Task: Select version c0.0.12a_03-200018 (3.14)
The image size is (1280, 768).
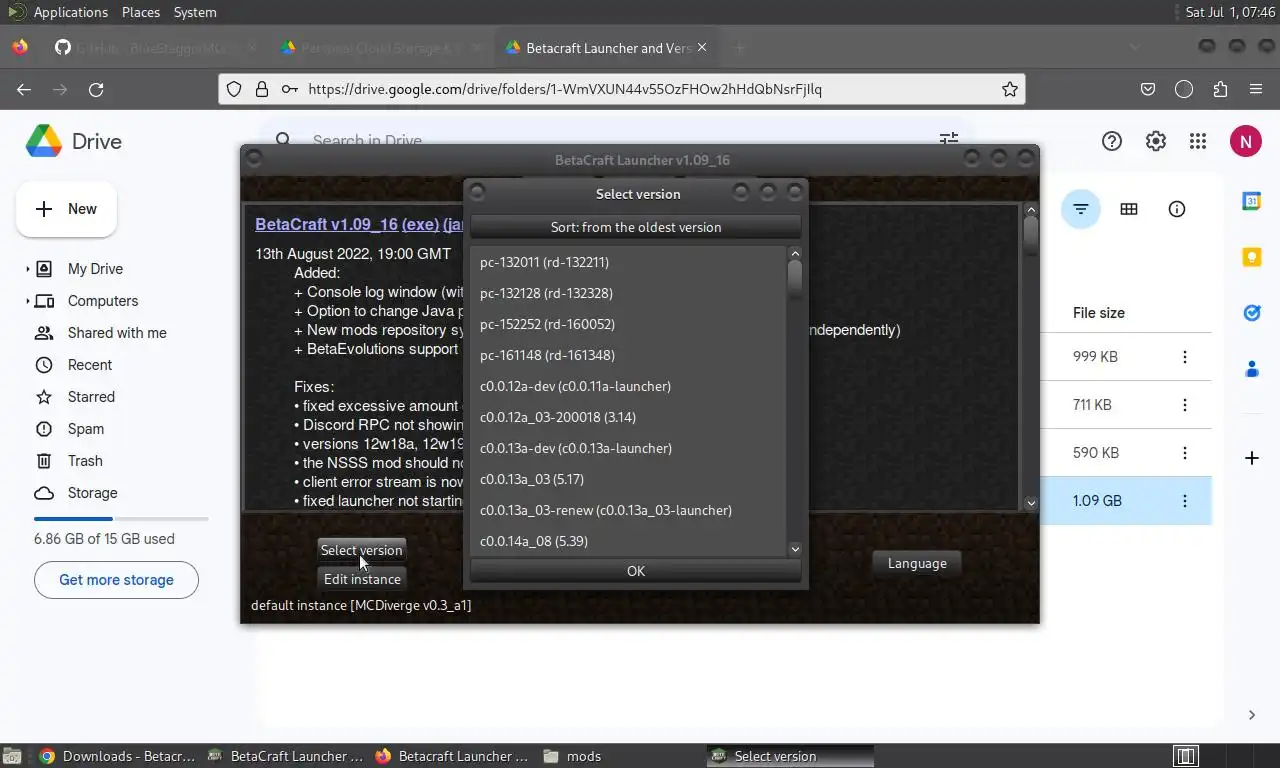Action: 628,417
